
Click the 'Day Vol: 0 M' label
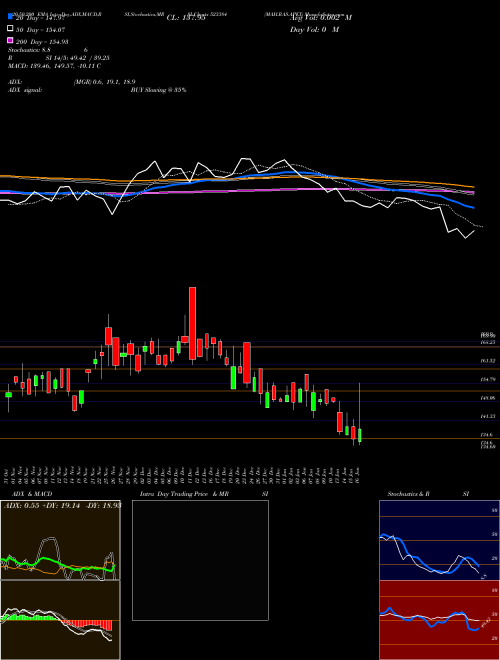point(314,30)
